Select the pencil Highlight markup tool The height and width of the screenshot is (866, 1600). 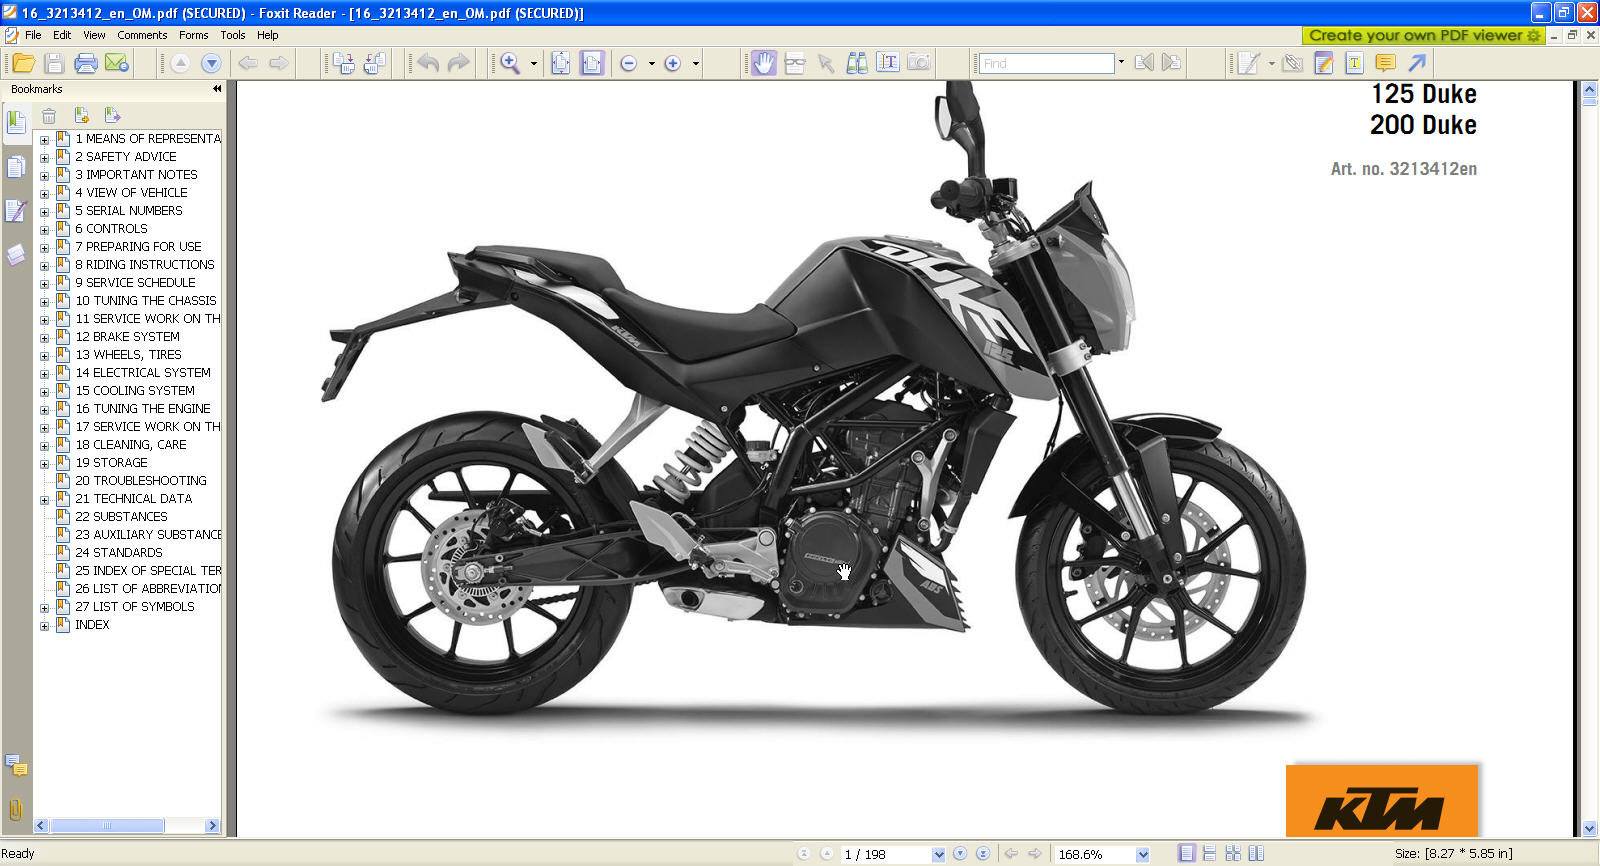click(1323, 63)
